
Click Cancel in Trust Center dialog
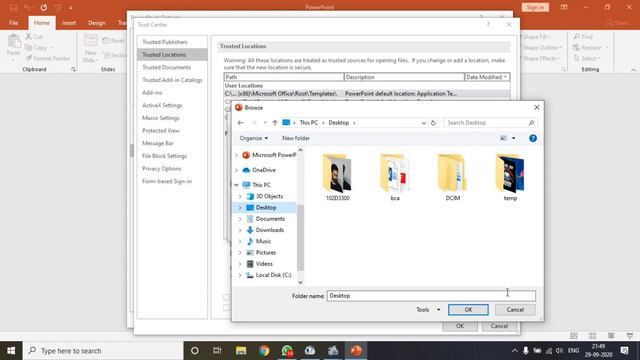499,326
